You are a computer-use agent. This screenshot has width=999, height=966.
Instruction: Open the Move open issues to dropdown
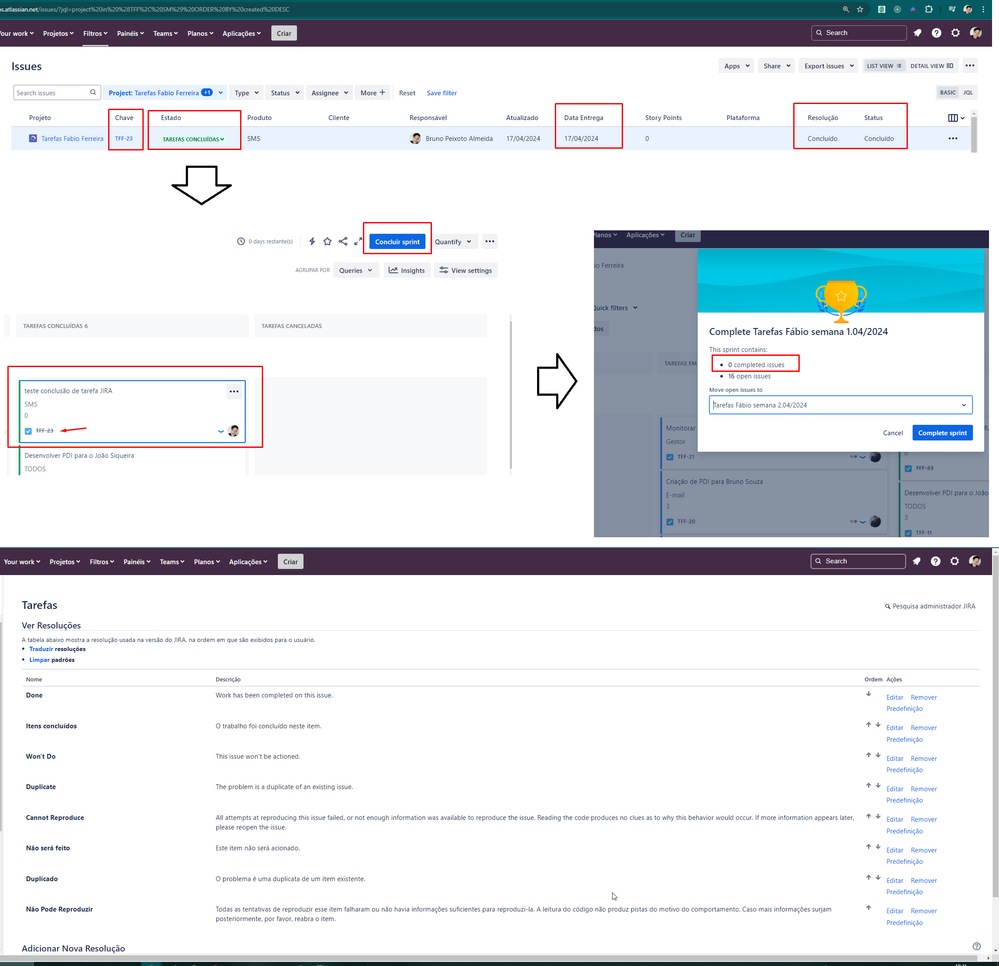(x=840, y=405)
